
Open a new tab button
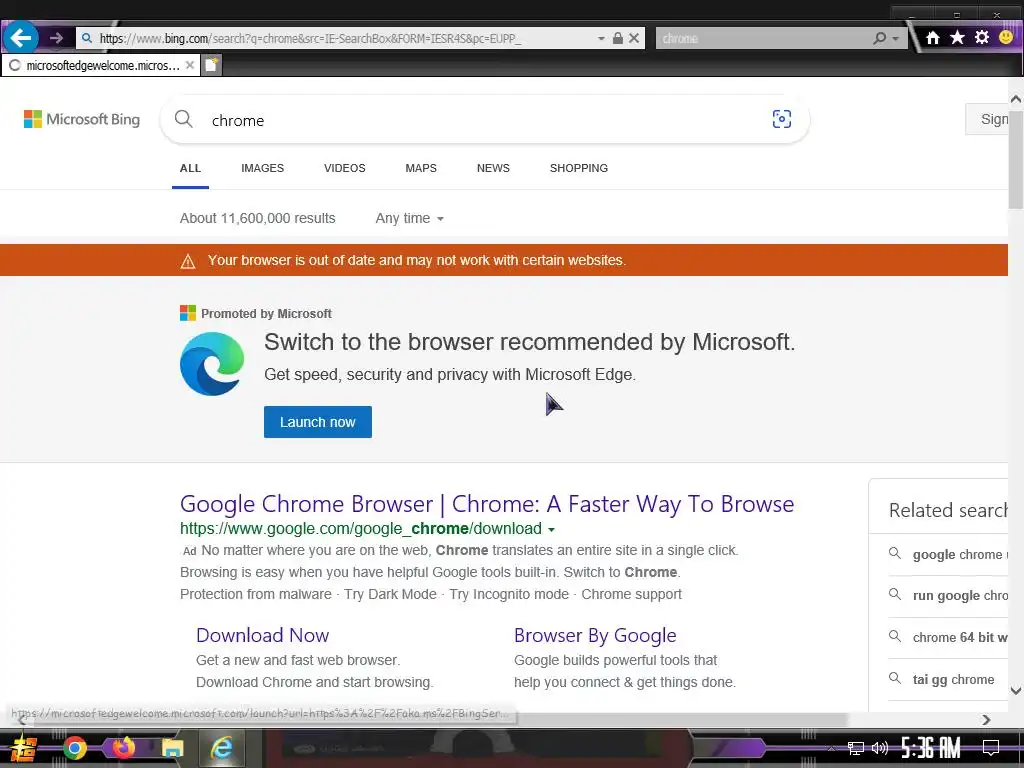(x=211, y=65)
